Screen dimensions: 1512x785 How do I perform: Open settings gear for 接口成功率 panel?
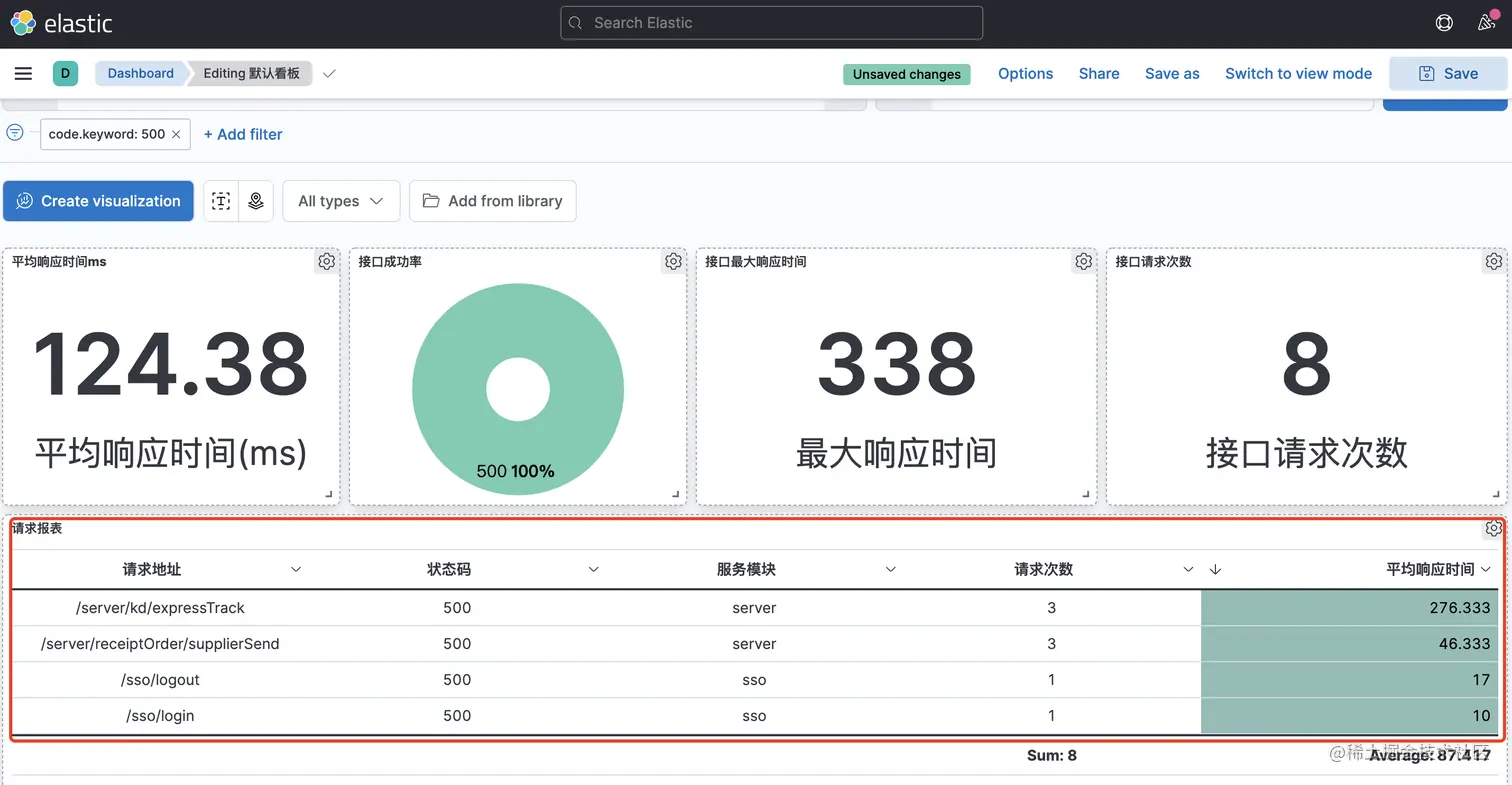tap(673, 261)
